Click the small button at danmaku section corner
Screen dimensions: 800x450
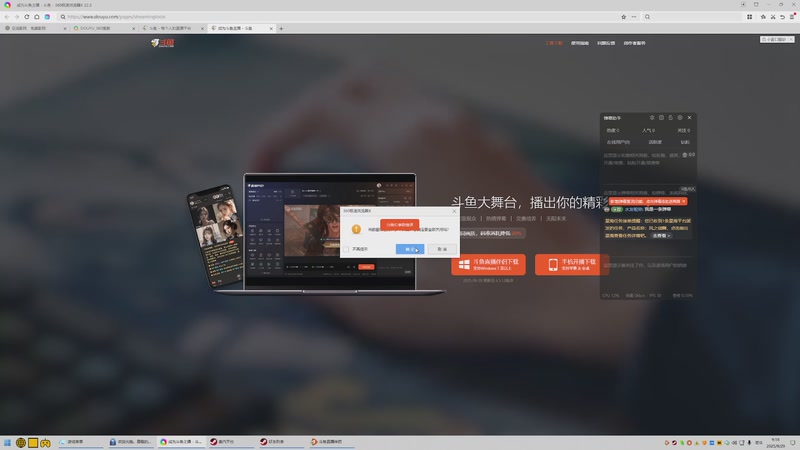[x=687, y=189]
